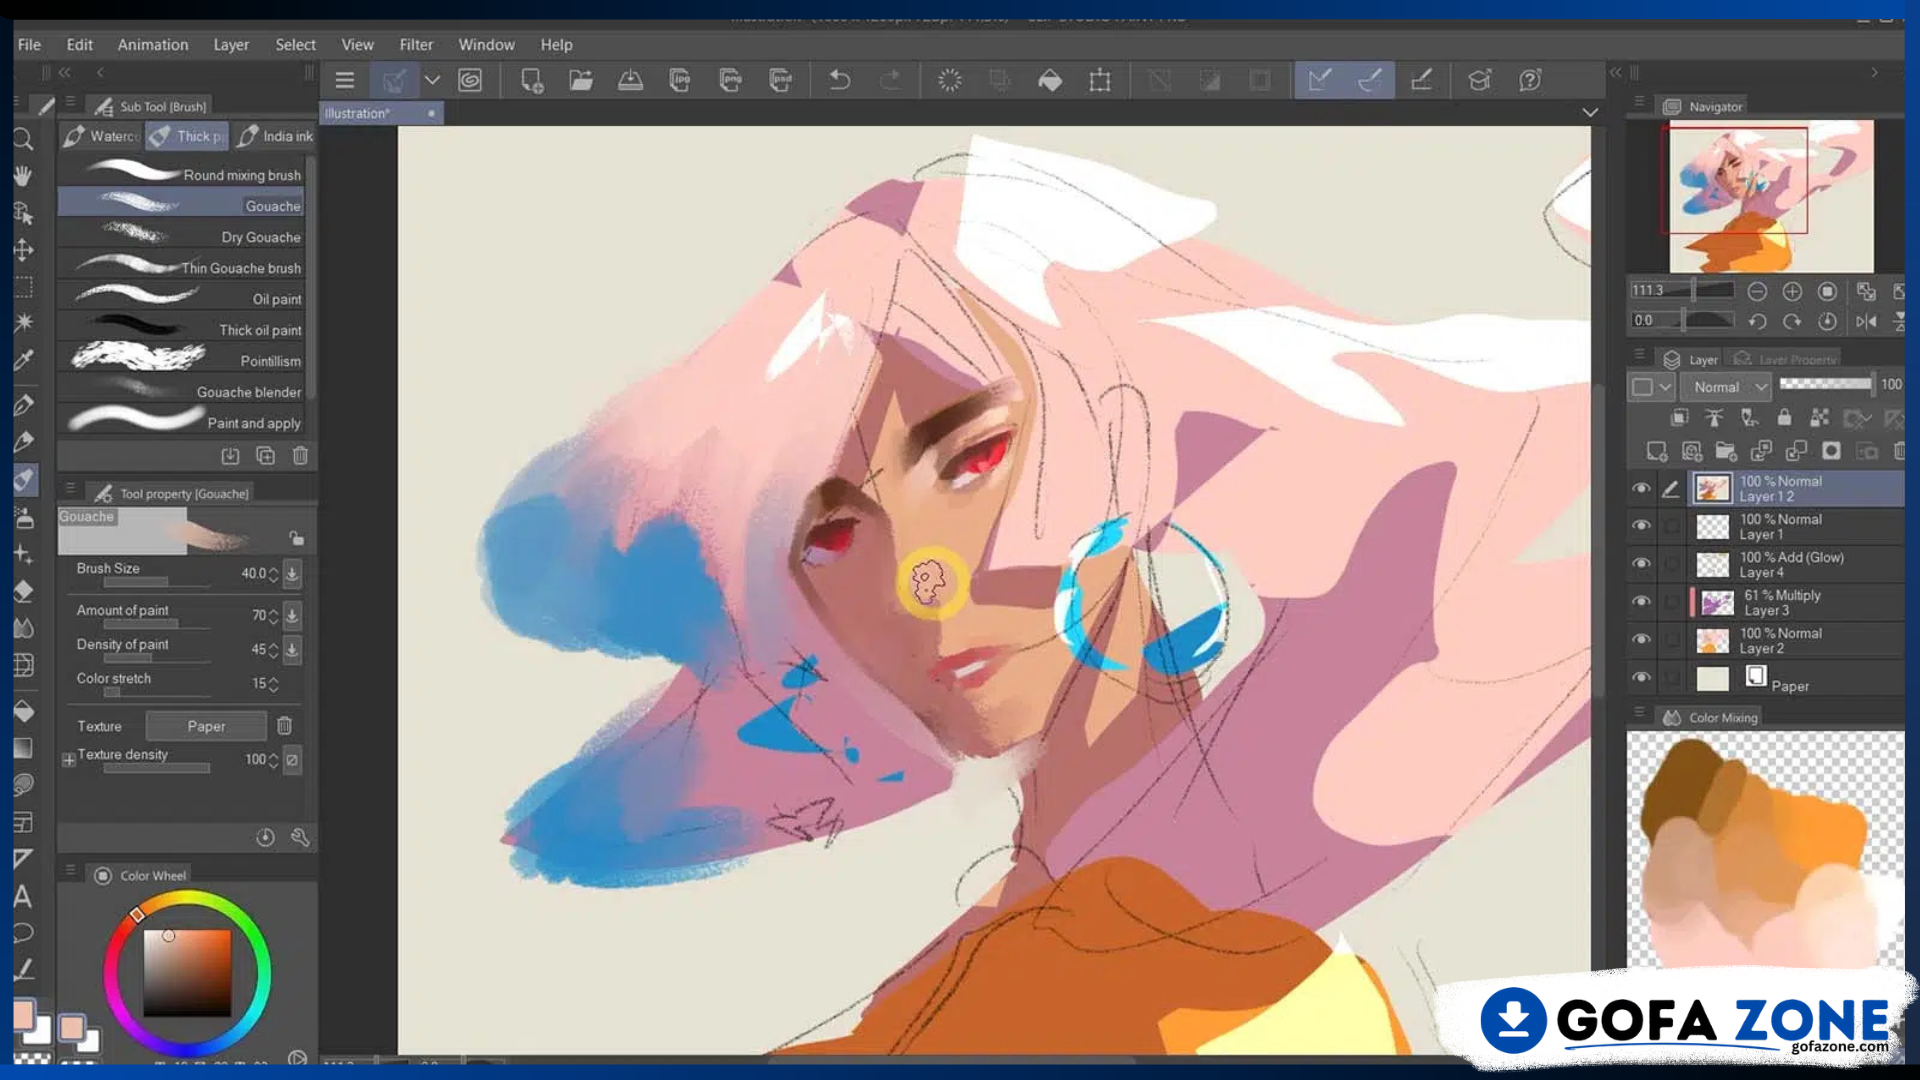Open the Animation menu
This screenshot has height=1080, width=1920.
coord(153,45)
